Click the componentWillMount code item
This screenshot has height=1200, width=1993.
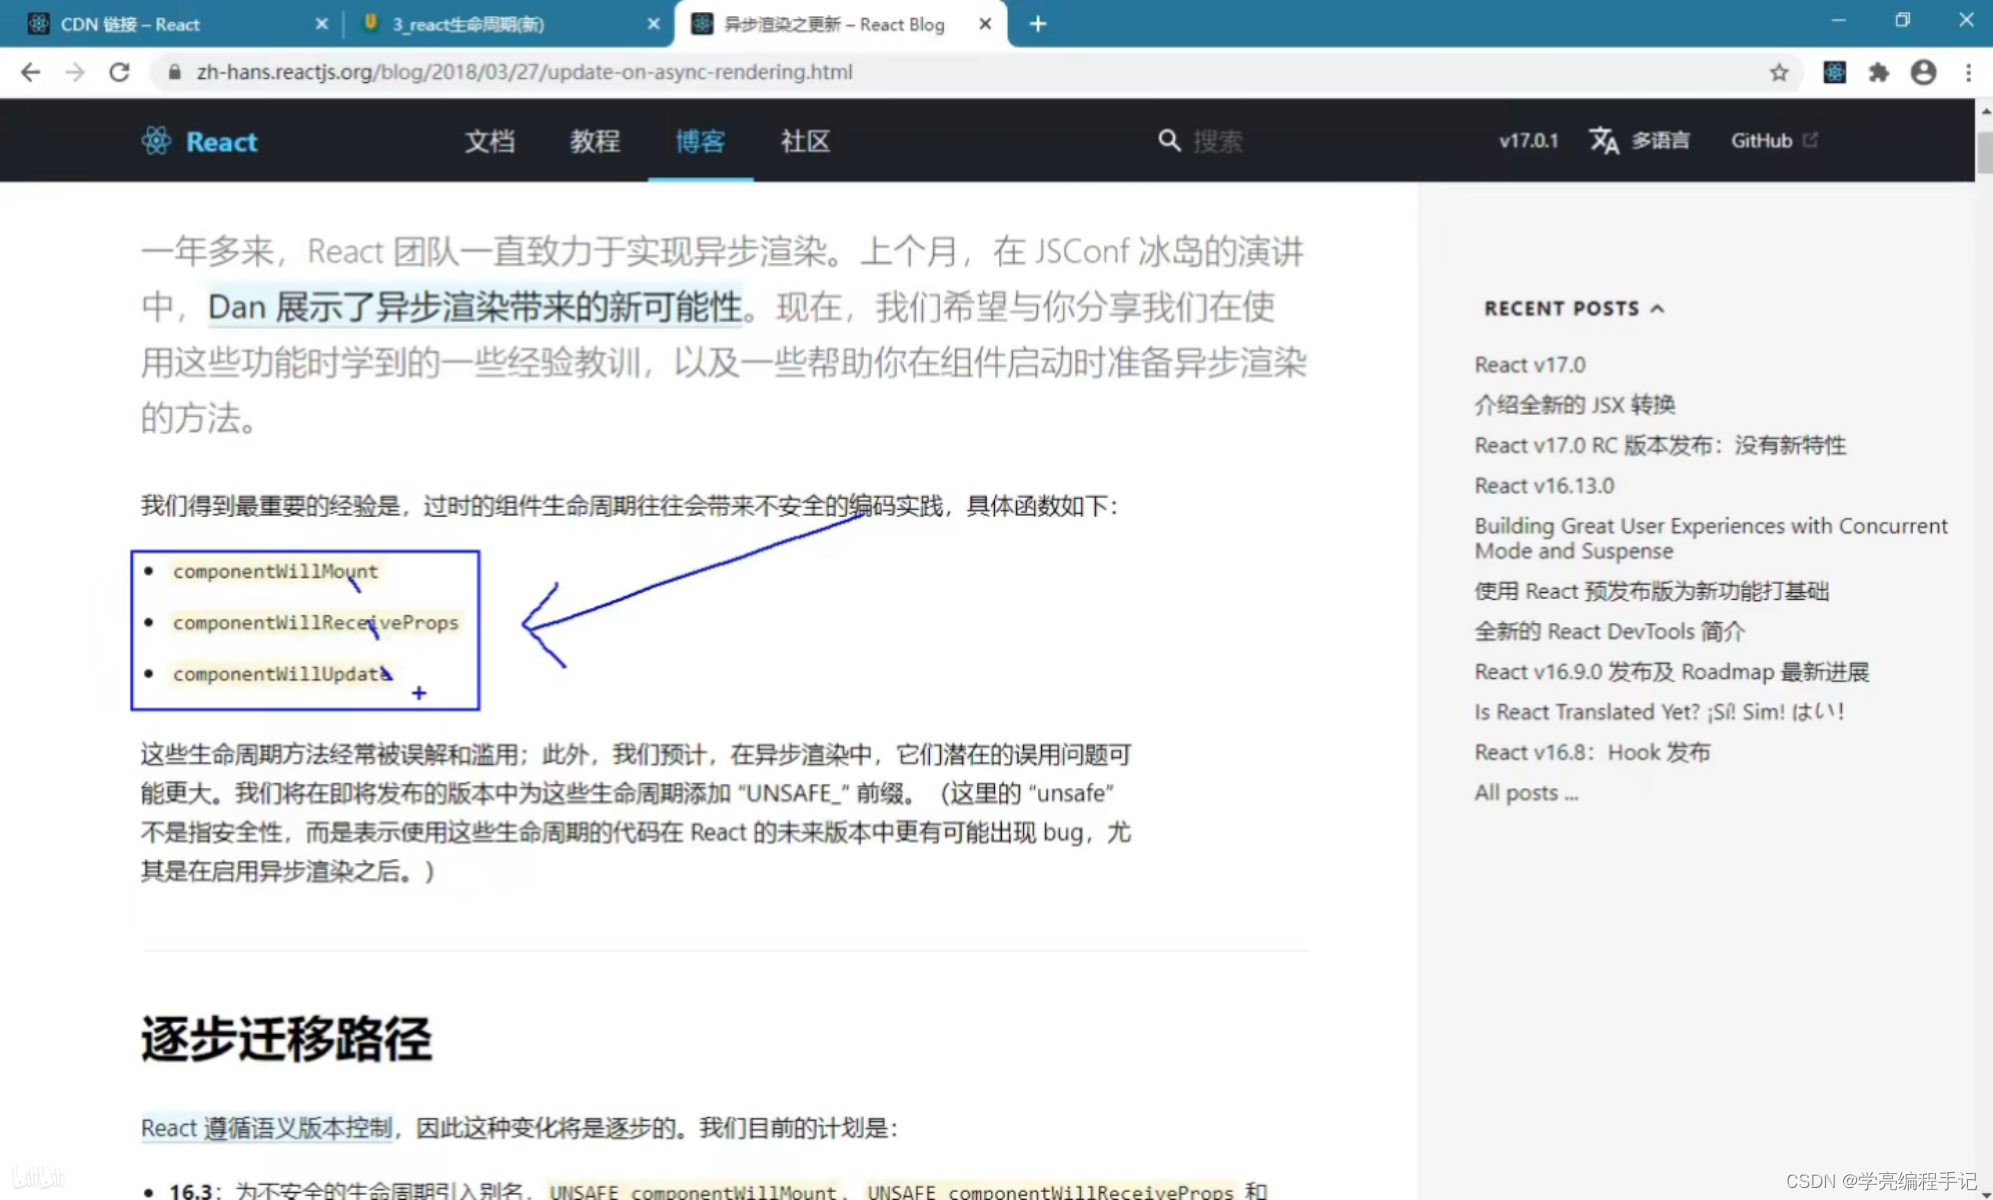[275, 571]
